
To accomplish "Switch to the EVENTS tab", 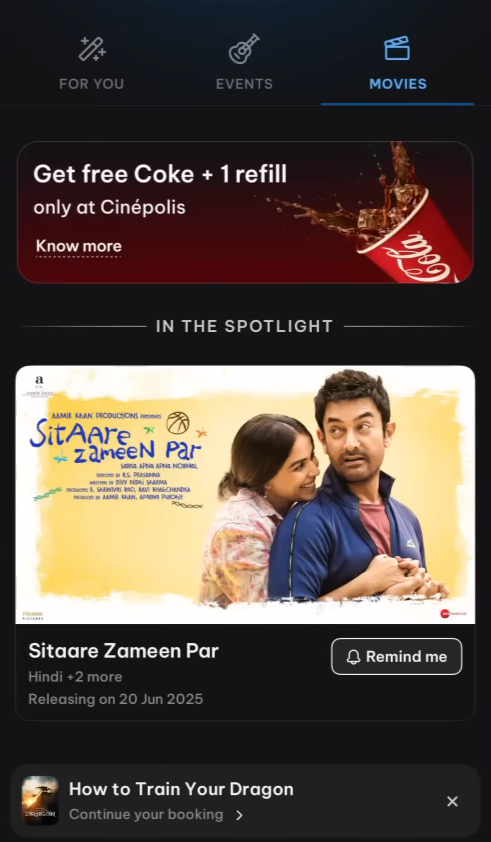I will tap(244, 84).
